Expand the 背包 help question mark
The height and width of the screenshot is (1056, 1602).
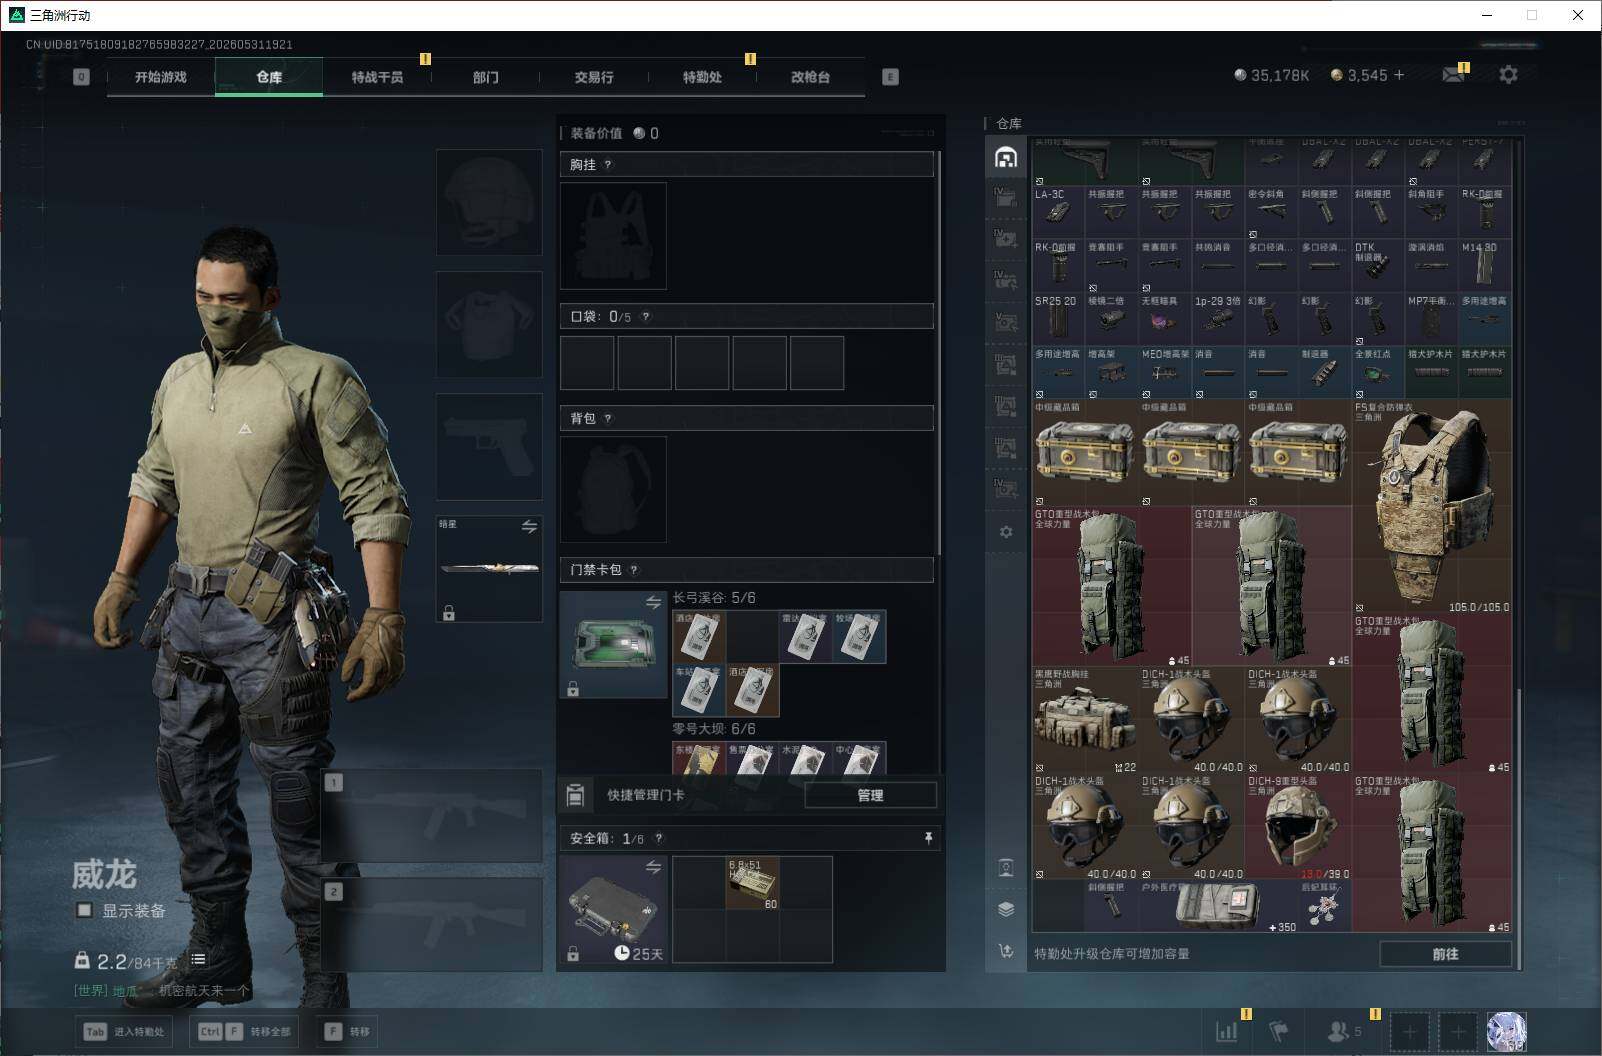coord(607,419)
